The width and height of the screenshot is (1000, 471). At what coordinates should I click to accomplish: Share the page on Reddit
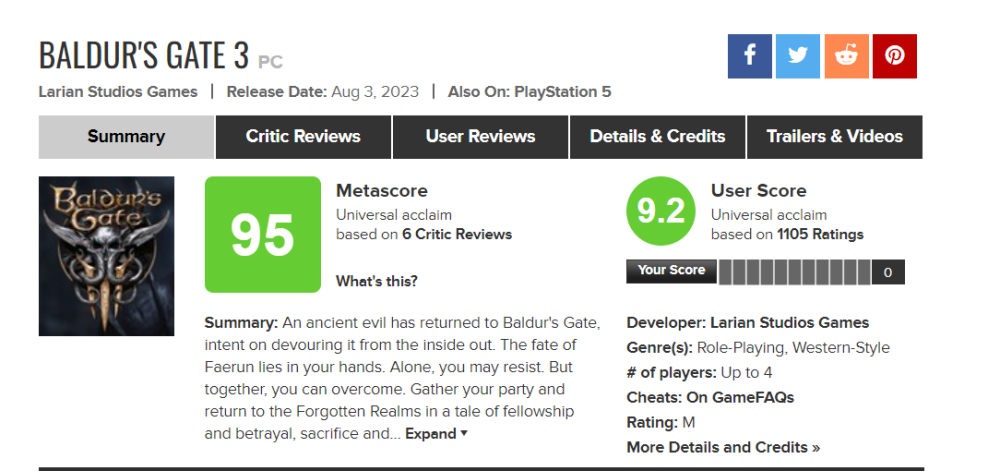click(846, 56)
